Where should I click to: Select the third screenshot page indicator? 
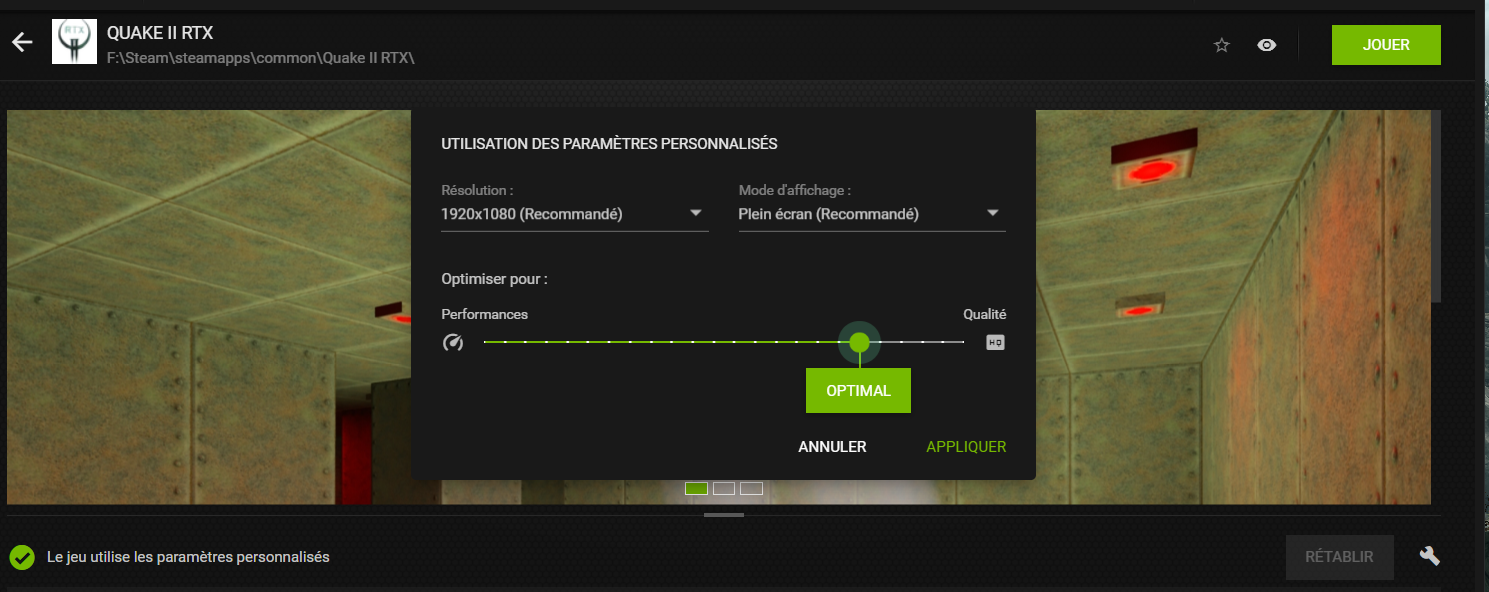(751, 488)
